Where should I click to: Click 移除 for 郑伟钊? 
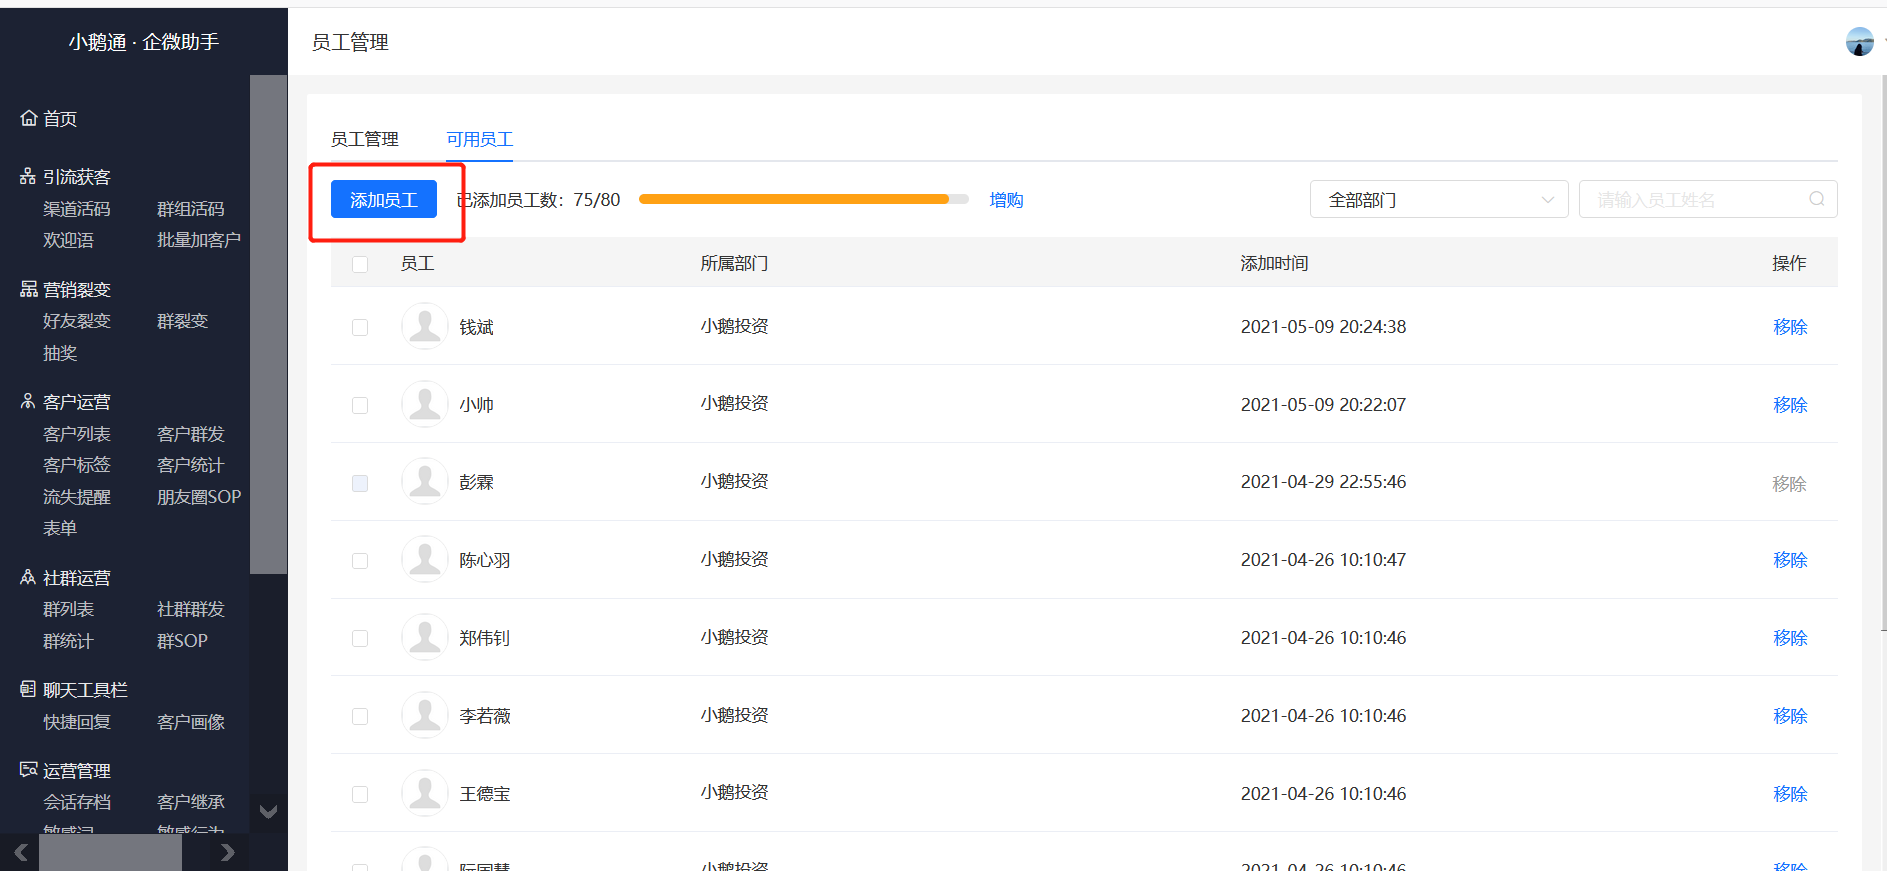pos(1790,638)
